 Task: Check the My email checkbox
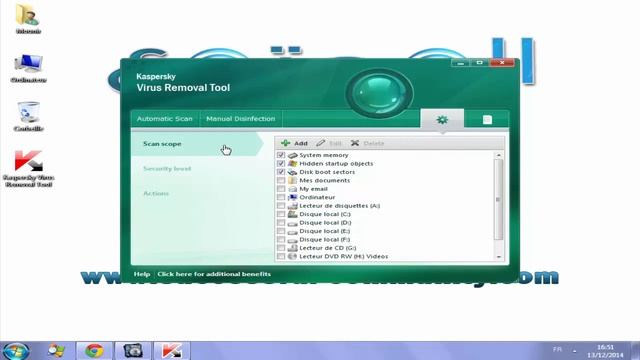point(281,189)
